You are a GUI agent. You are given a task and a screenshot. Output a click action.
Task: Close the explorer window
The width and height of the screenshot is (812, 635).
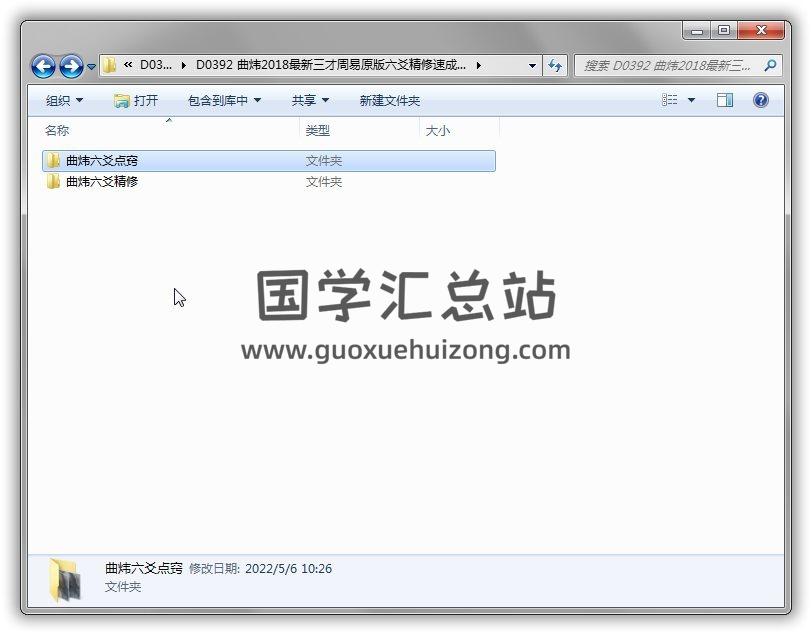[761, 31]
